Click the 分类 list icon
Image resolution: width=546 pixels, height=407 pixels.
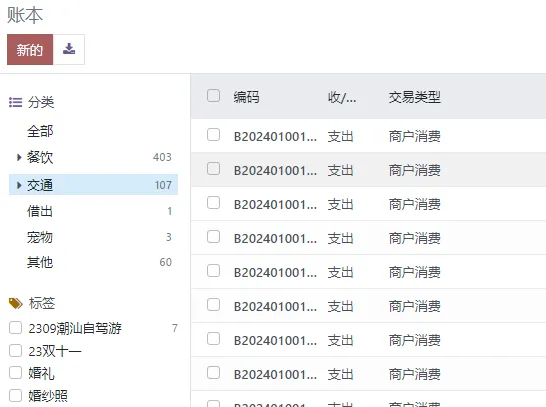click(15, 102)
